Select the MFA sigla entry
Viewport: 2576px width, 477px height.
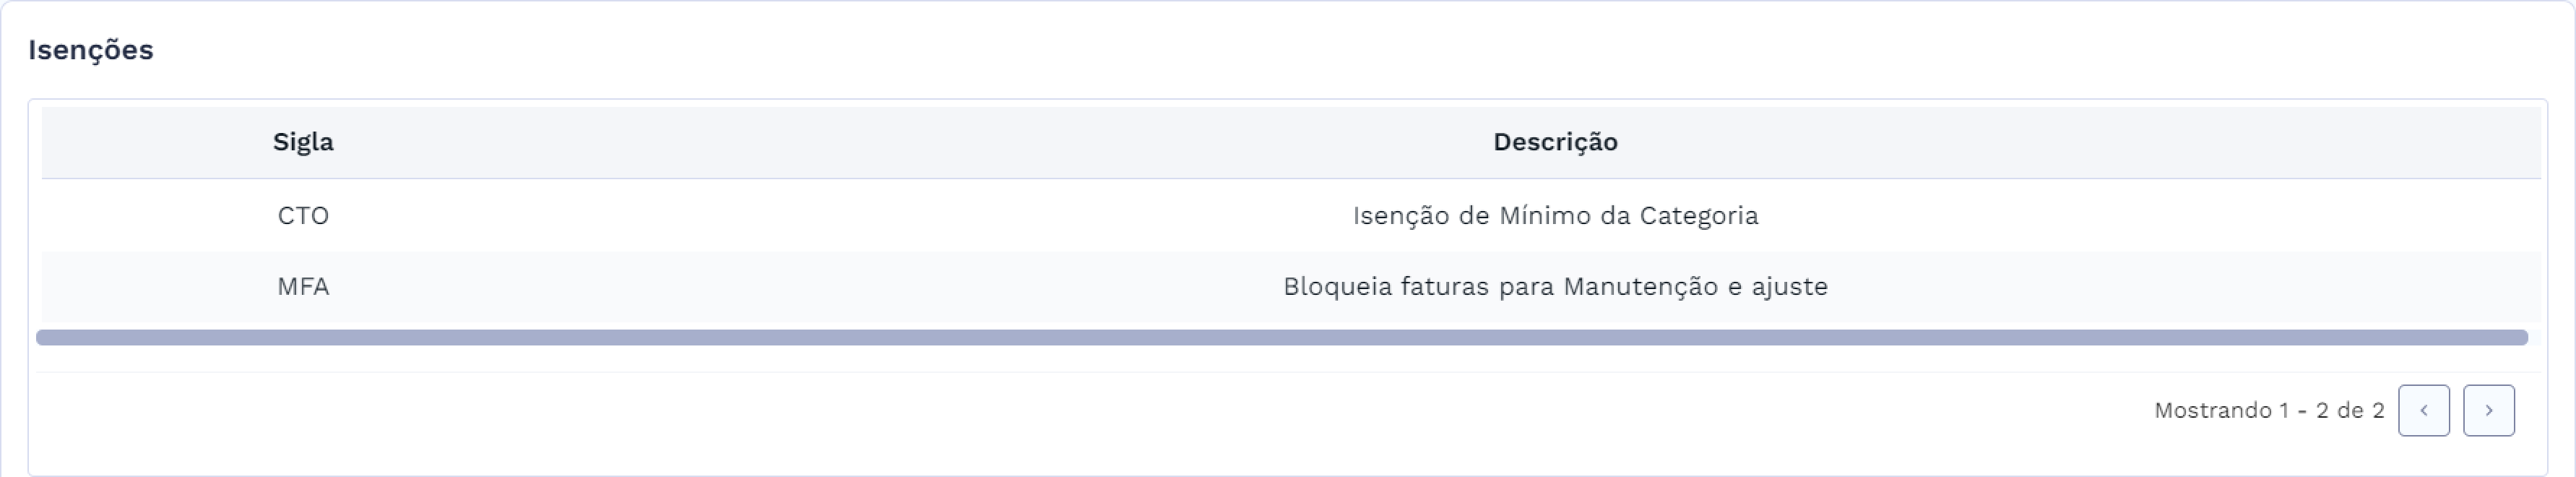(x=302, y=286)
